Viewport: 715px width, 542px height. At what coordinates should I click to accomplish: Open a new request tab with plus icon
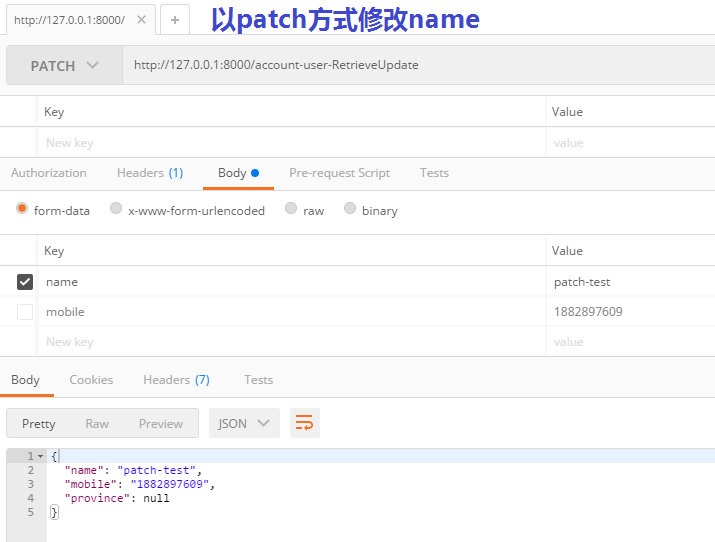(x=175, y=20)
